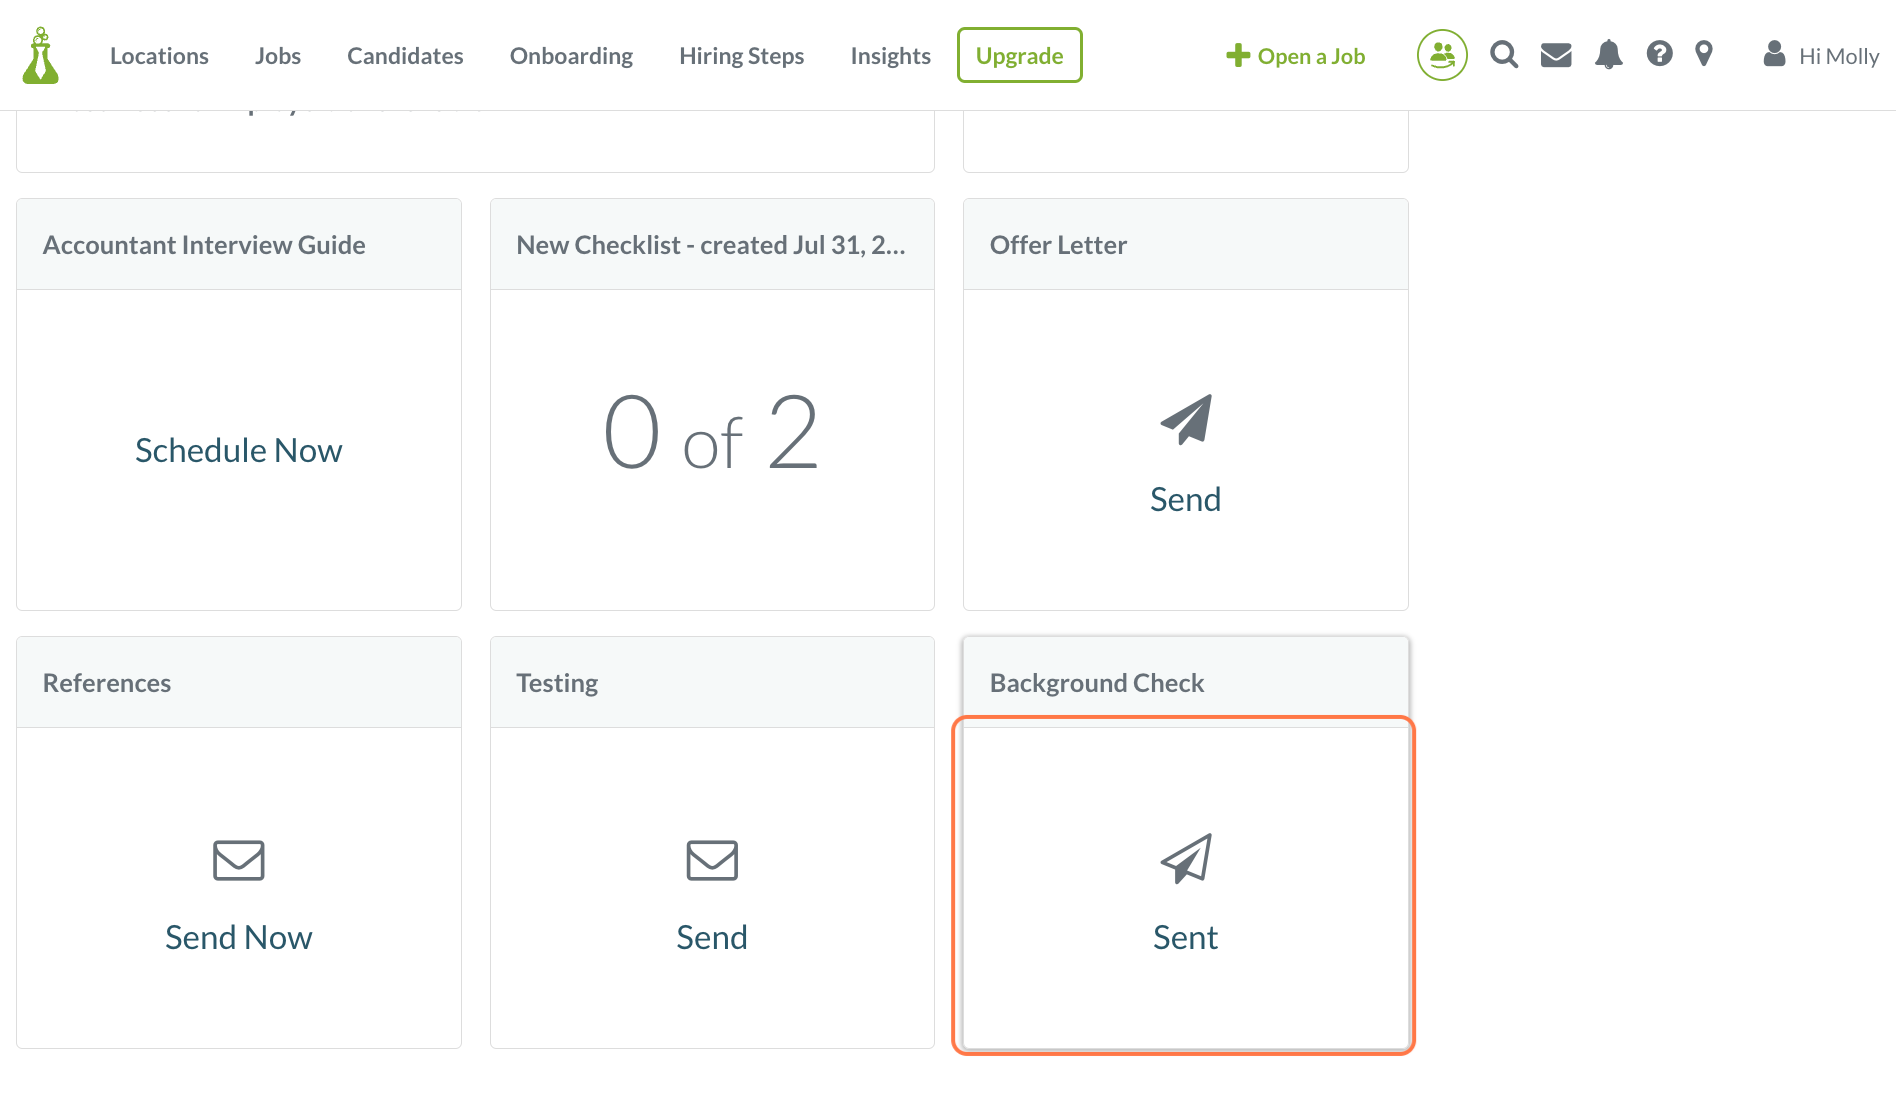
Task: Open the notifications bell icon
Action: pos(1608,55)
